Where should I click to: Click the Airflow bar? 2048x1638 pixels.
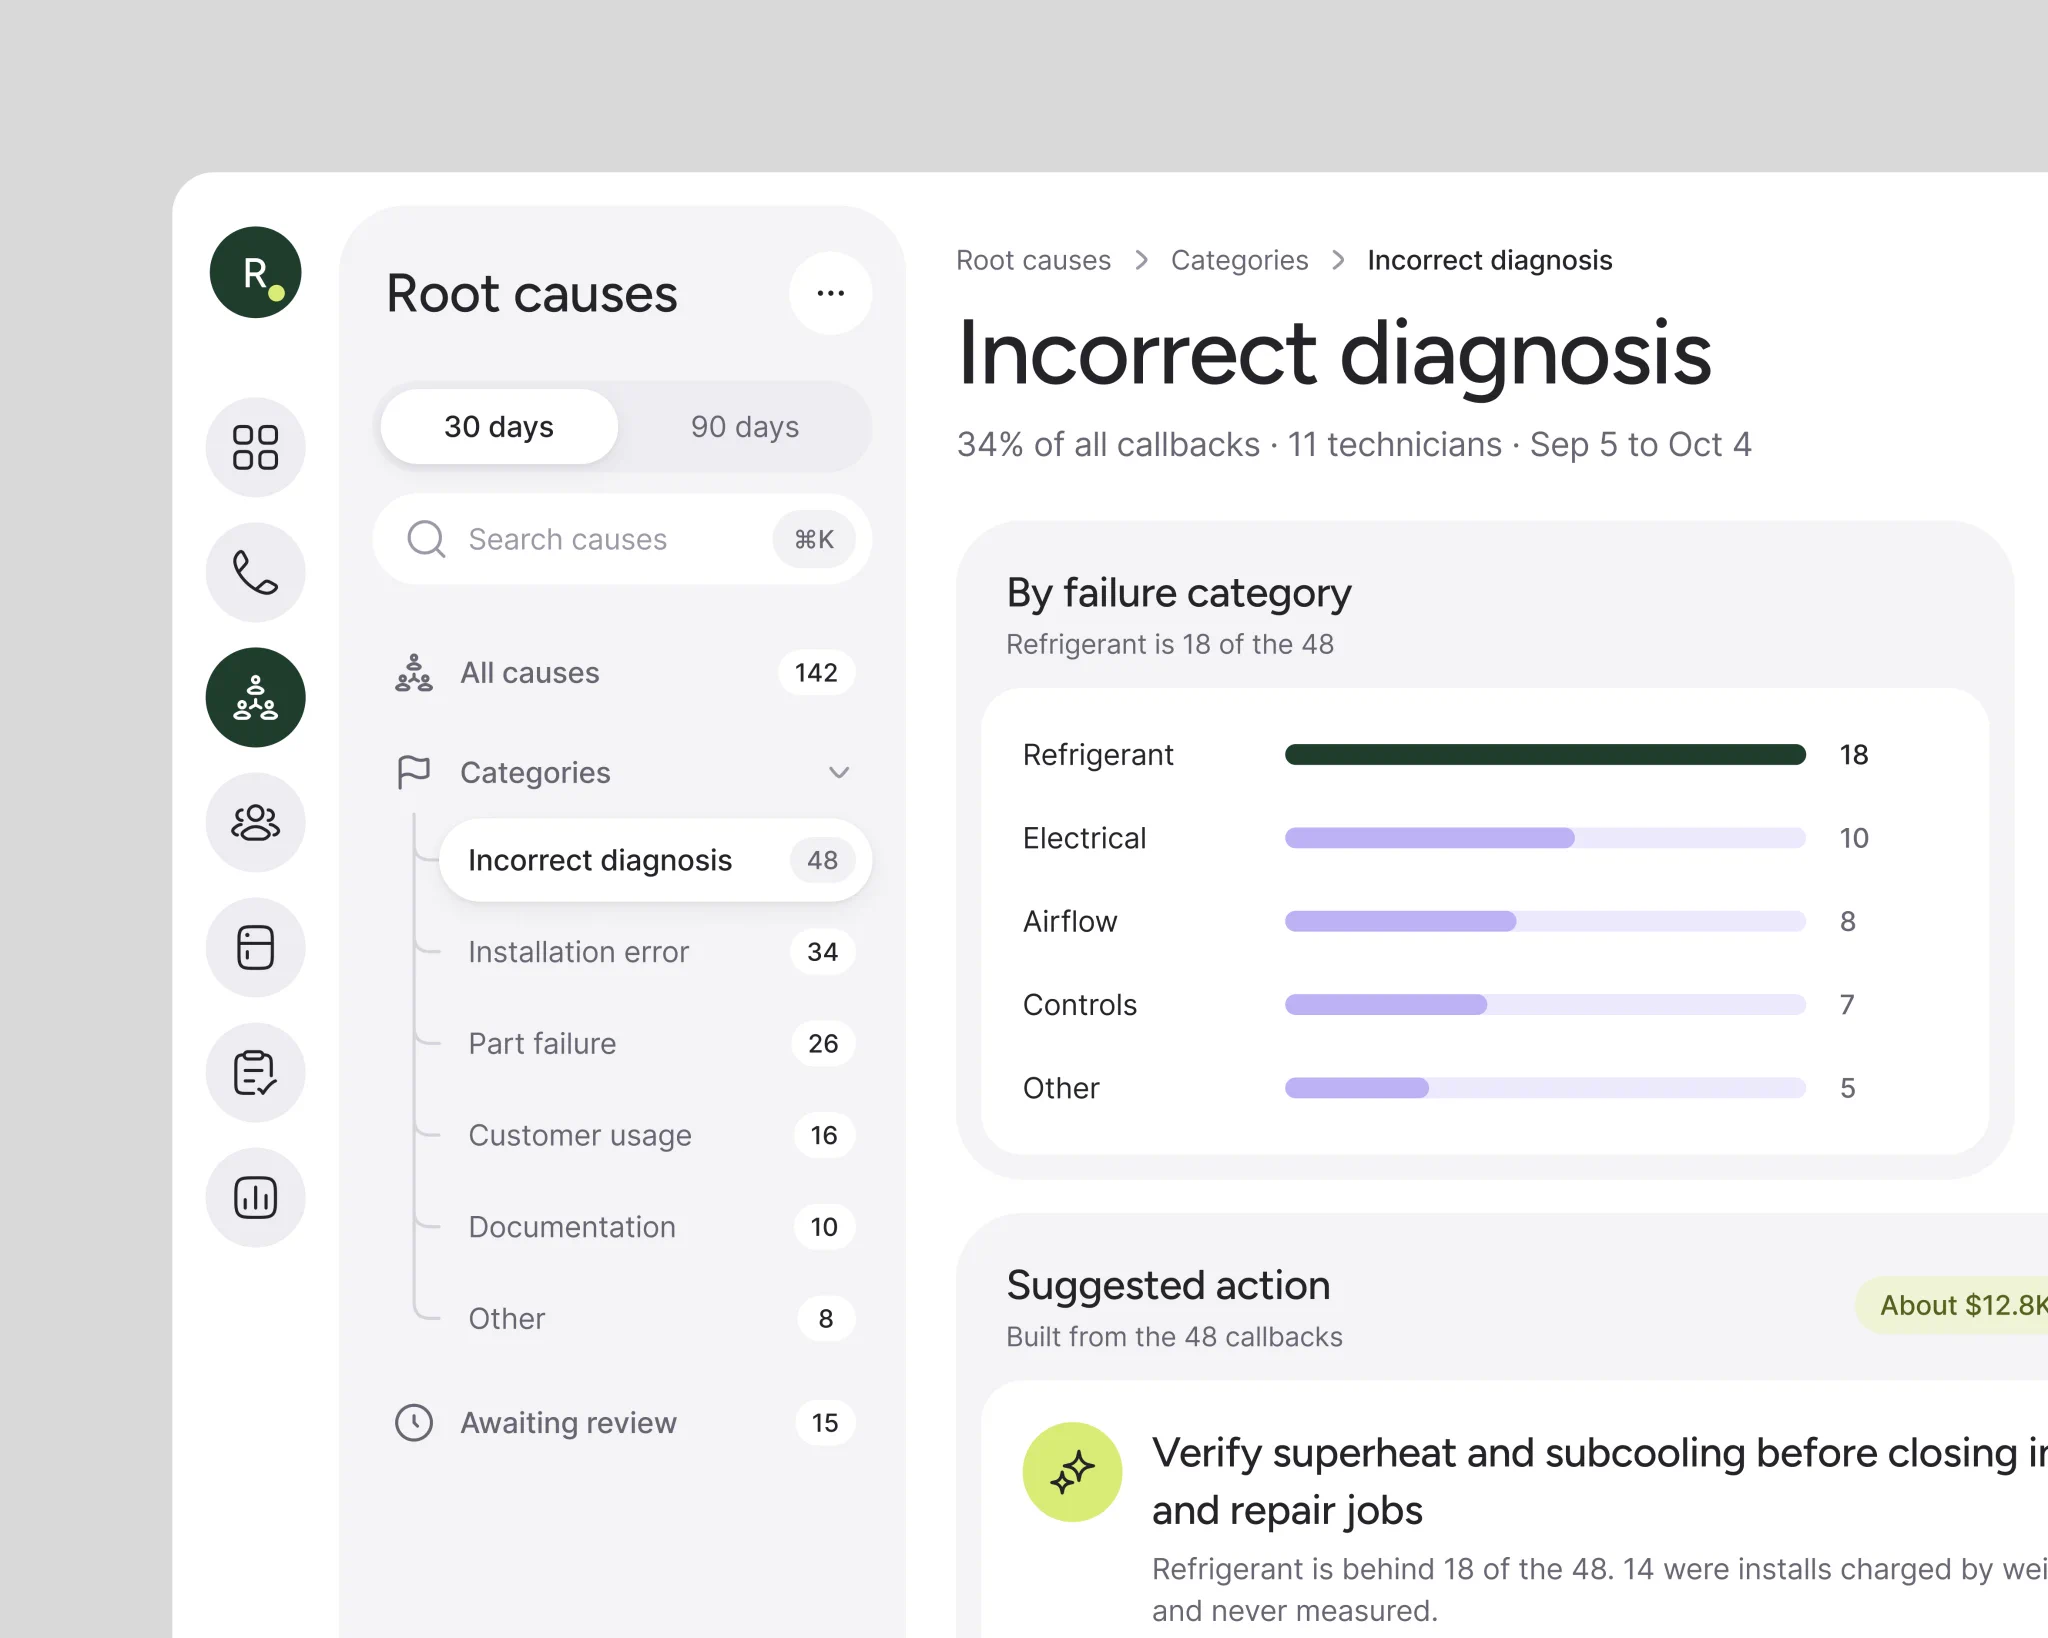coord(1545,921)
